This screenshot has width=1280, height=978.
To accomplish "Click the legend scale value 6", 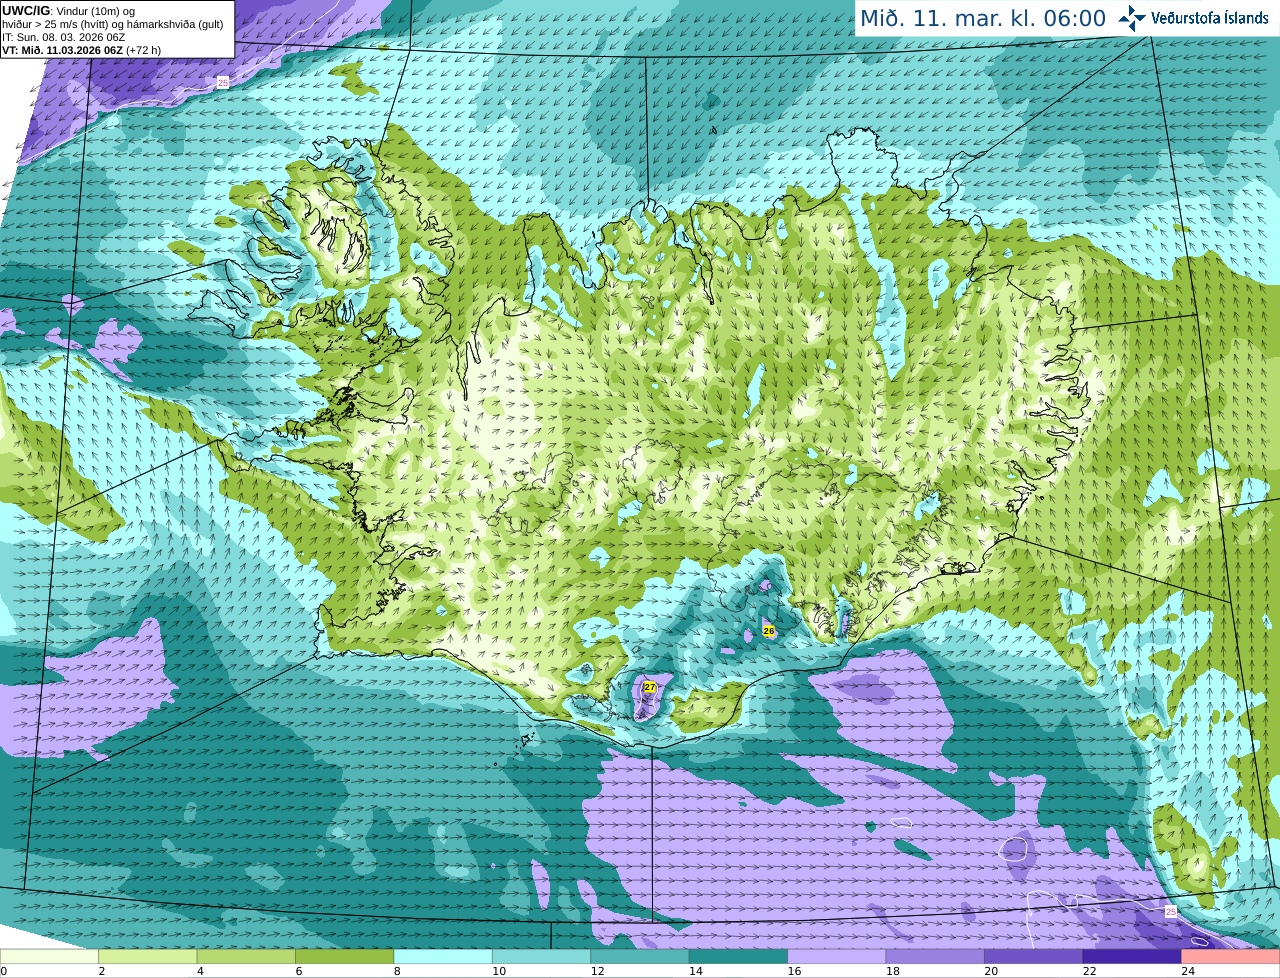I will [299, 971].
